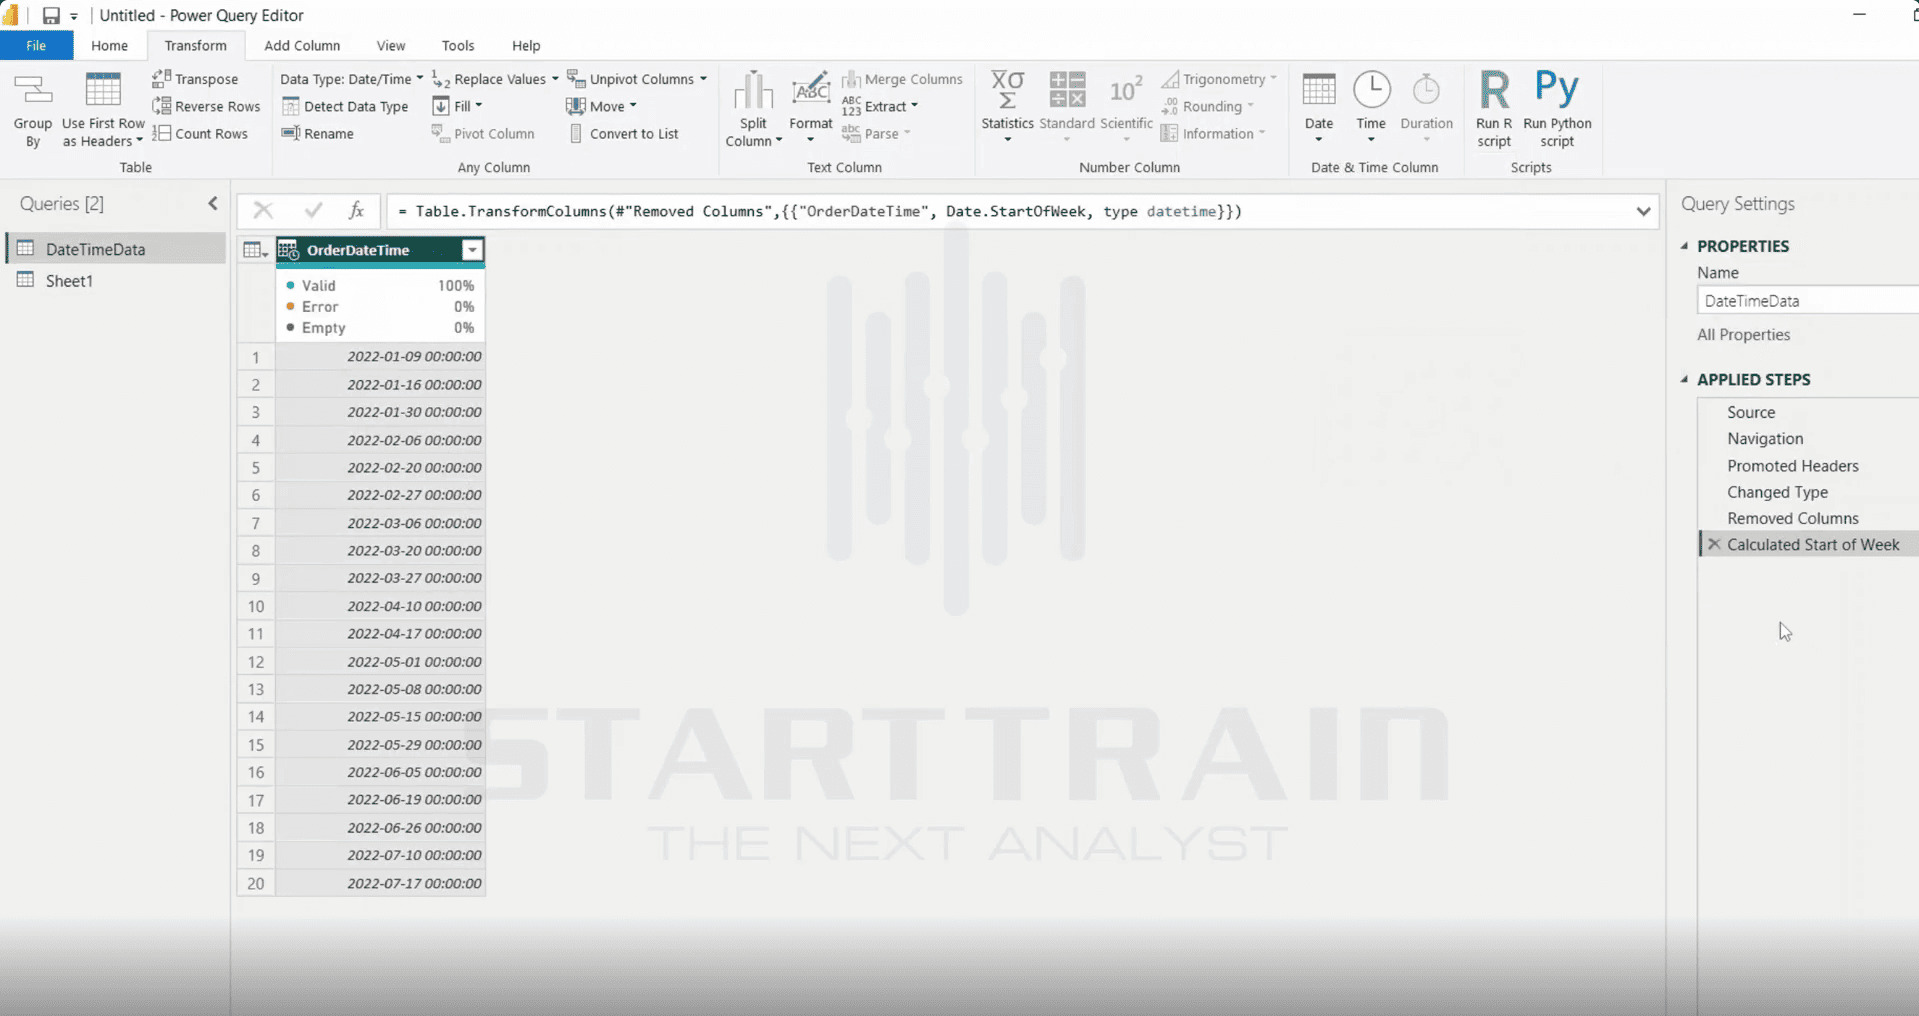Collapse the APPLIED STEPS section
Viewport: 1919px width, 1016px height.
click(x=1685, y=379)
